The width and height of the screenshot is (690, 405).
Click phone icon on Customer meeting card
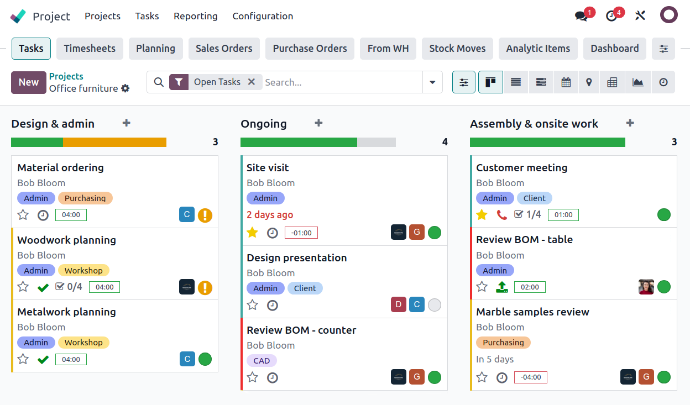click(x=501, y=214)
